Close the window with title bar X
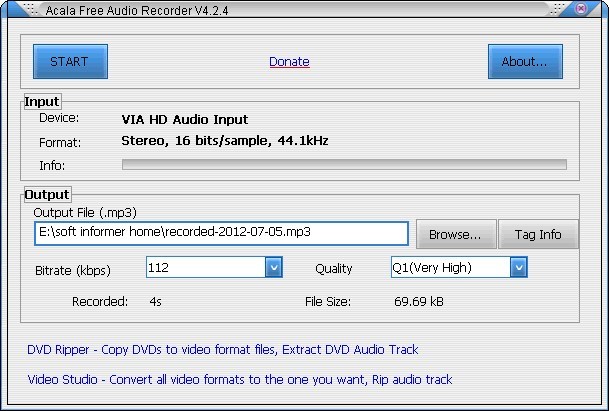This screenshot has width=609, height=411. (x=581, y=9)
